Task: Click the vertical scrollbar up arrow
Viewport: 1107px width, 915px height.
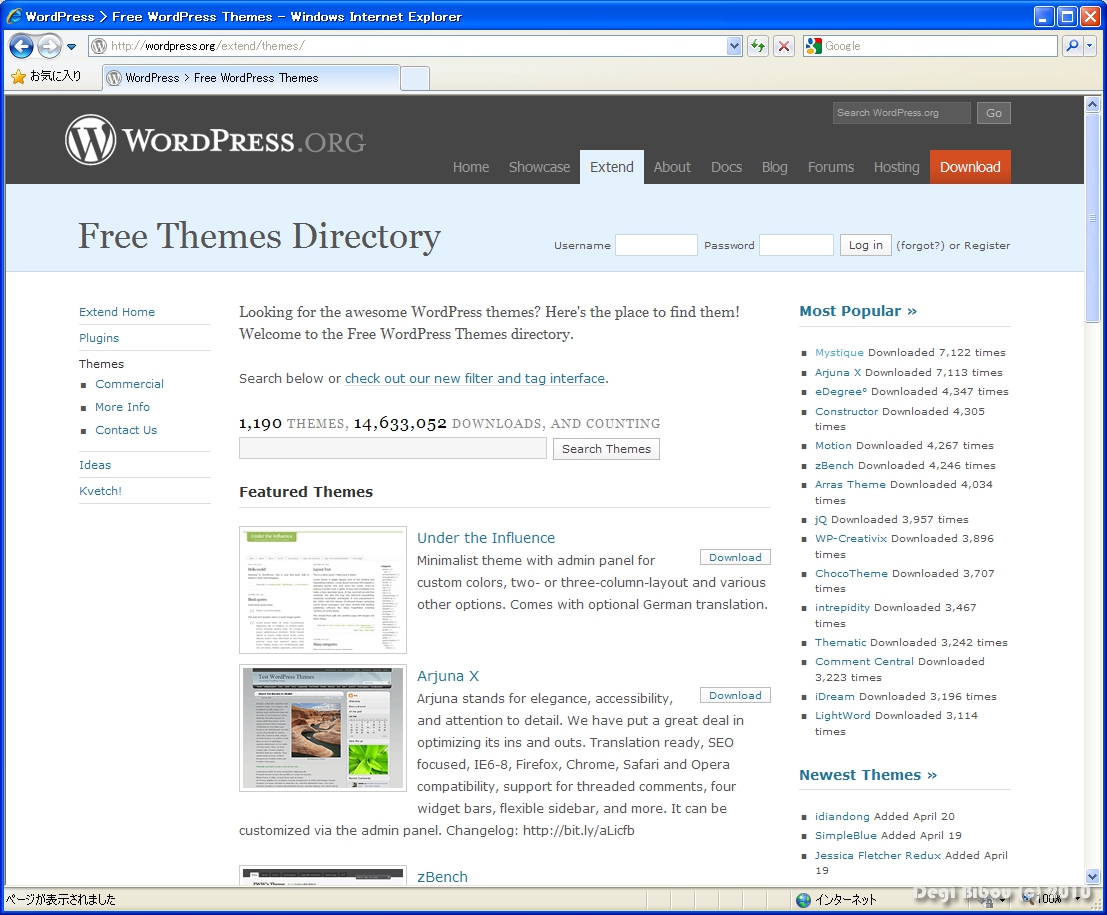Action: (1092, 104)
